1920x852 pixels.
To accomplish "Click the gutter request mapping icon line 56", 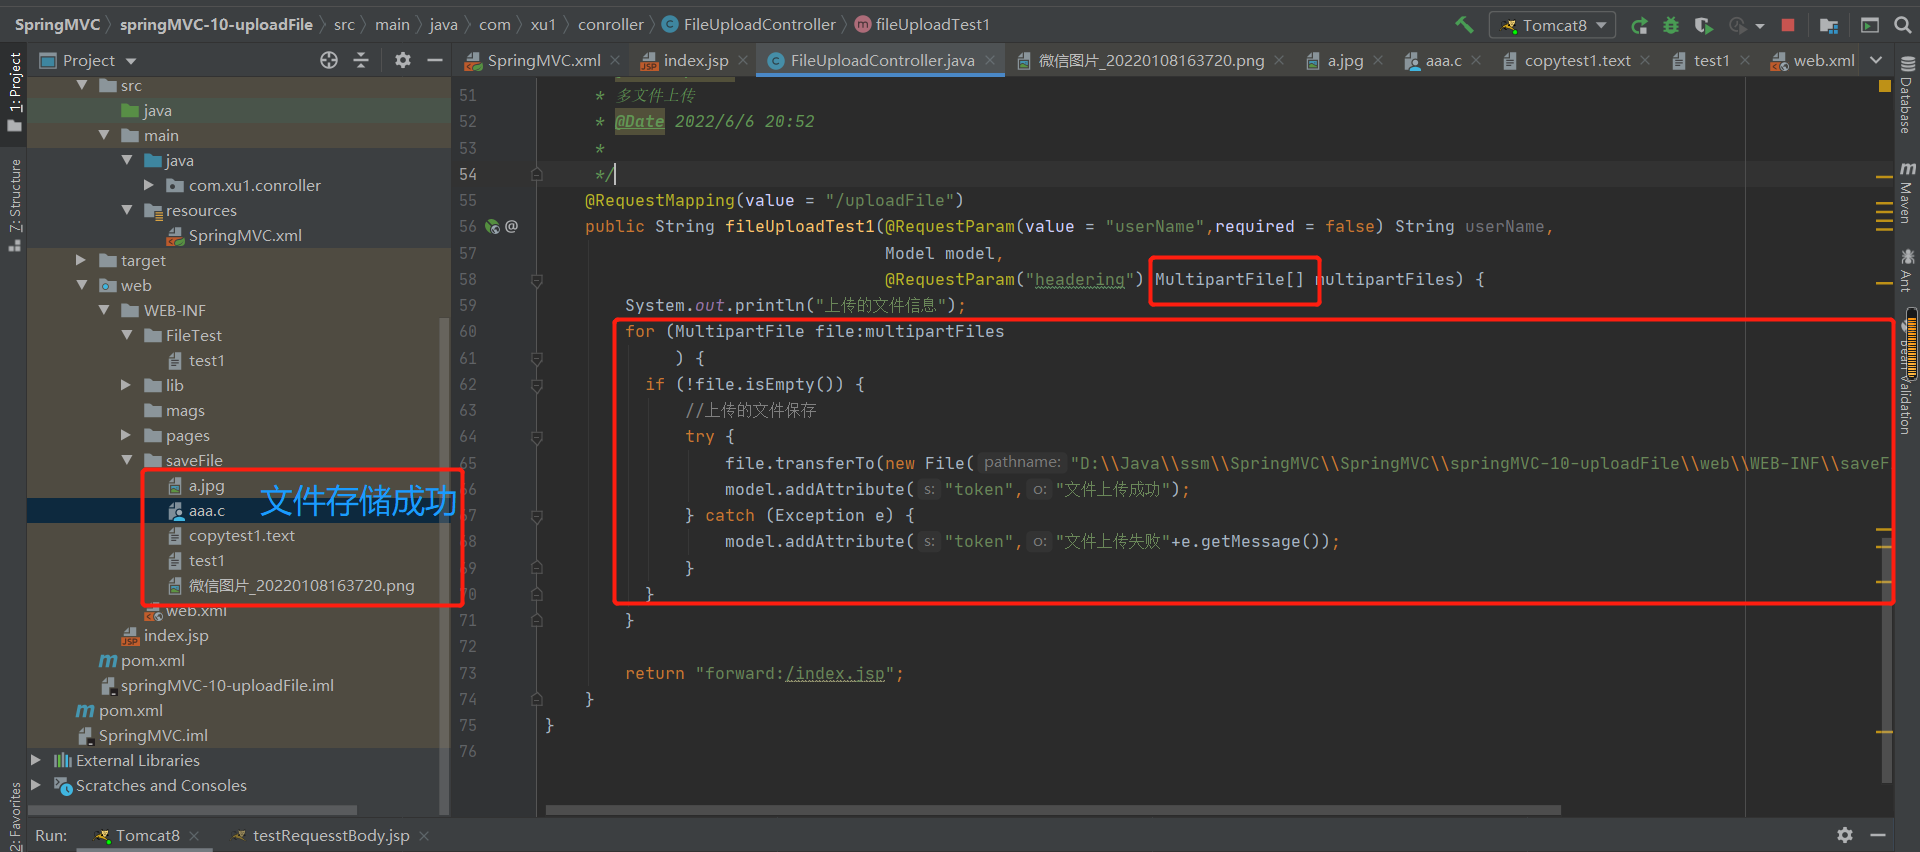I will tap(492, 227).
